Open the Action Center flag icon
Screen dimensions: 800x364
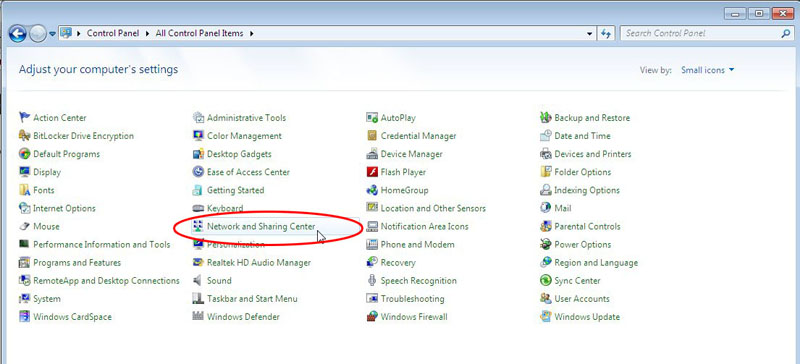24,117
